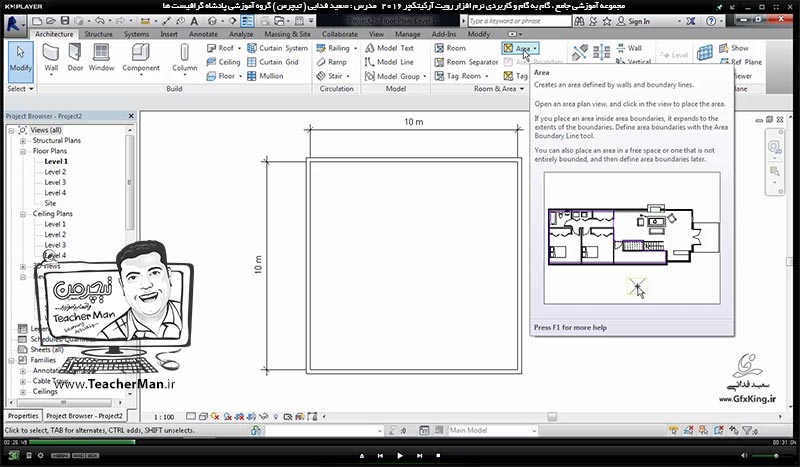This screenshot has height=467, width=800.
Task: Click the KMPlayer video progress bar
Action: [x=400, y=442]
